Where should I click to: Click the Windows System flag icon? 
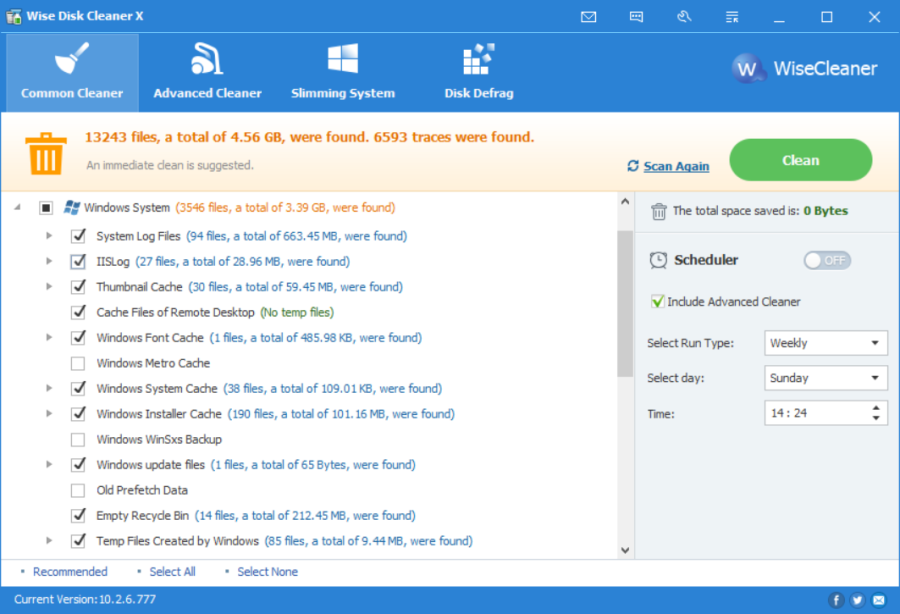pos(72,207)
